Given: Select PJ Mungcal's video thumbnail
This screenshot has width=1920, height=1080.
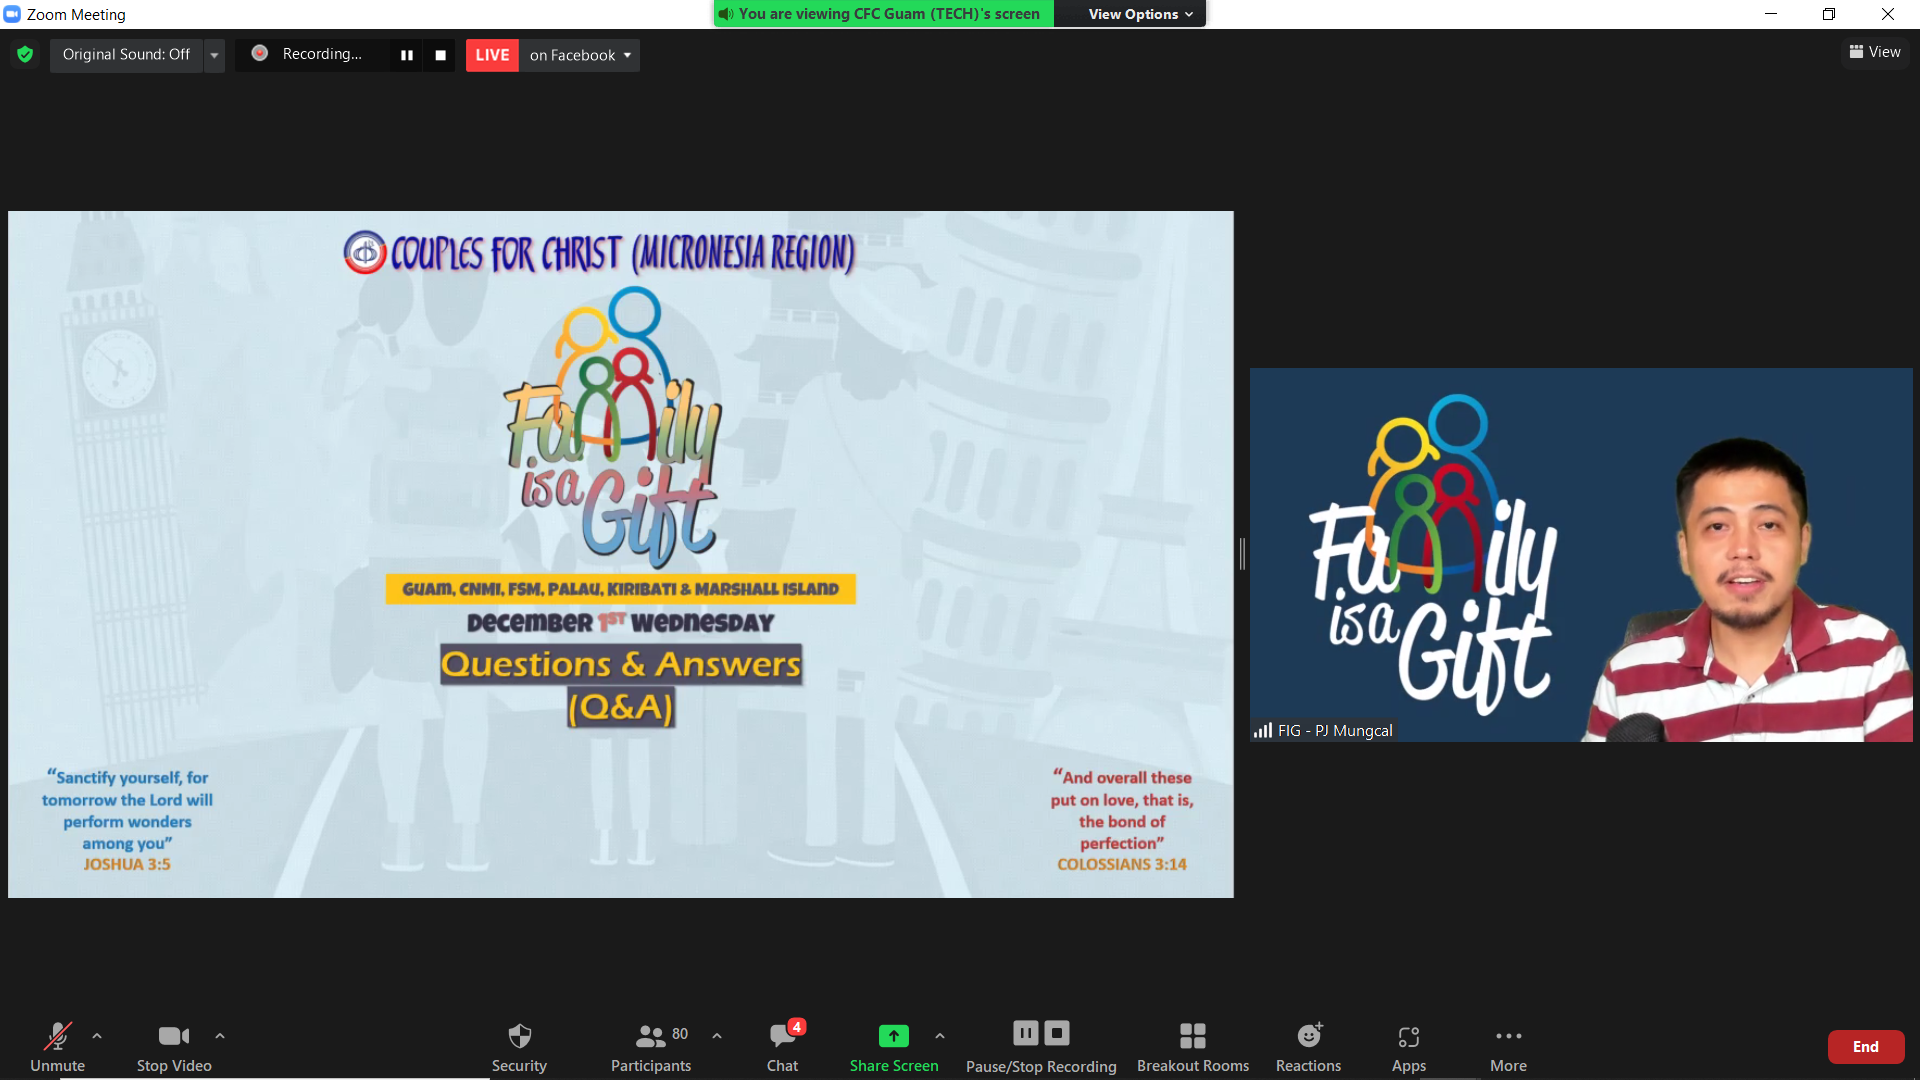Looking at the screenshot, I should tap(1581, 555).
